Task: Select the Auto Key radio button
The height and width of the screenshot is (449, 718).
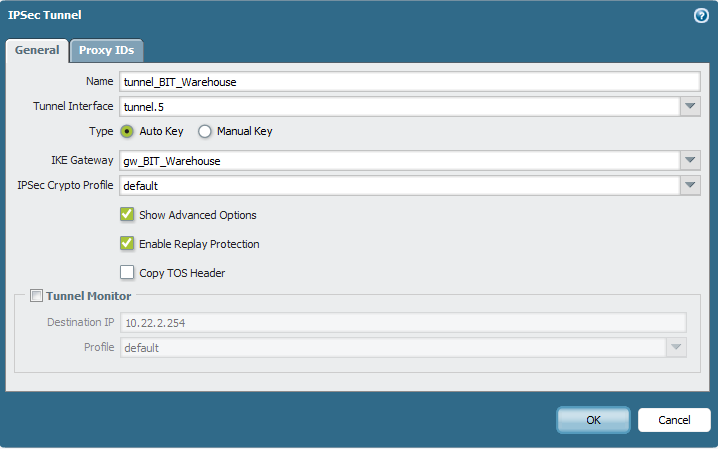Action: 127,131
